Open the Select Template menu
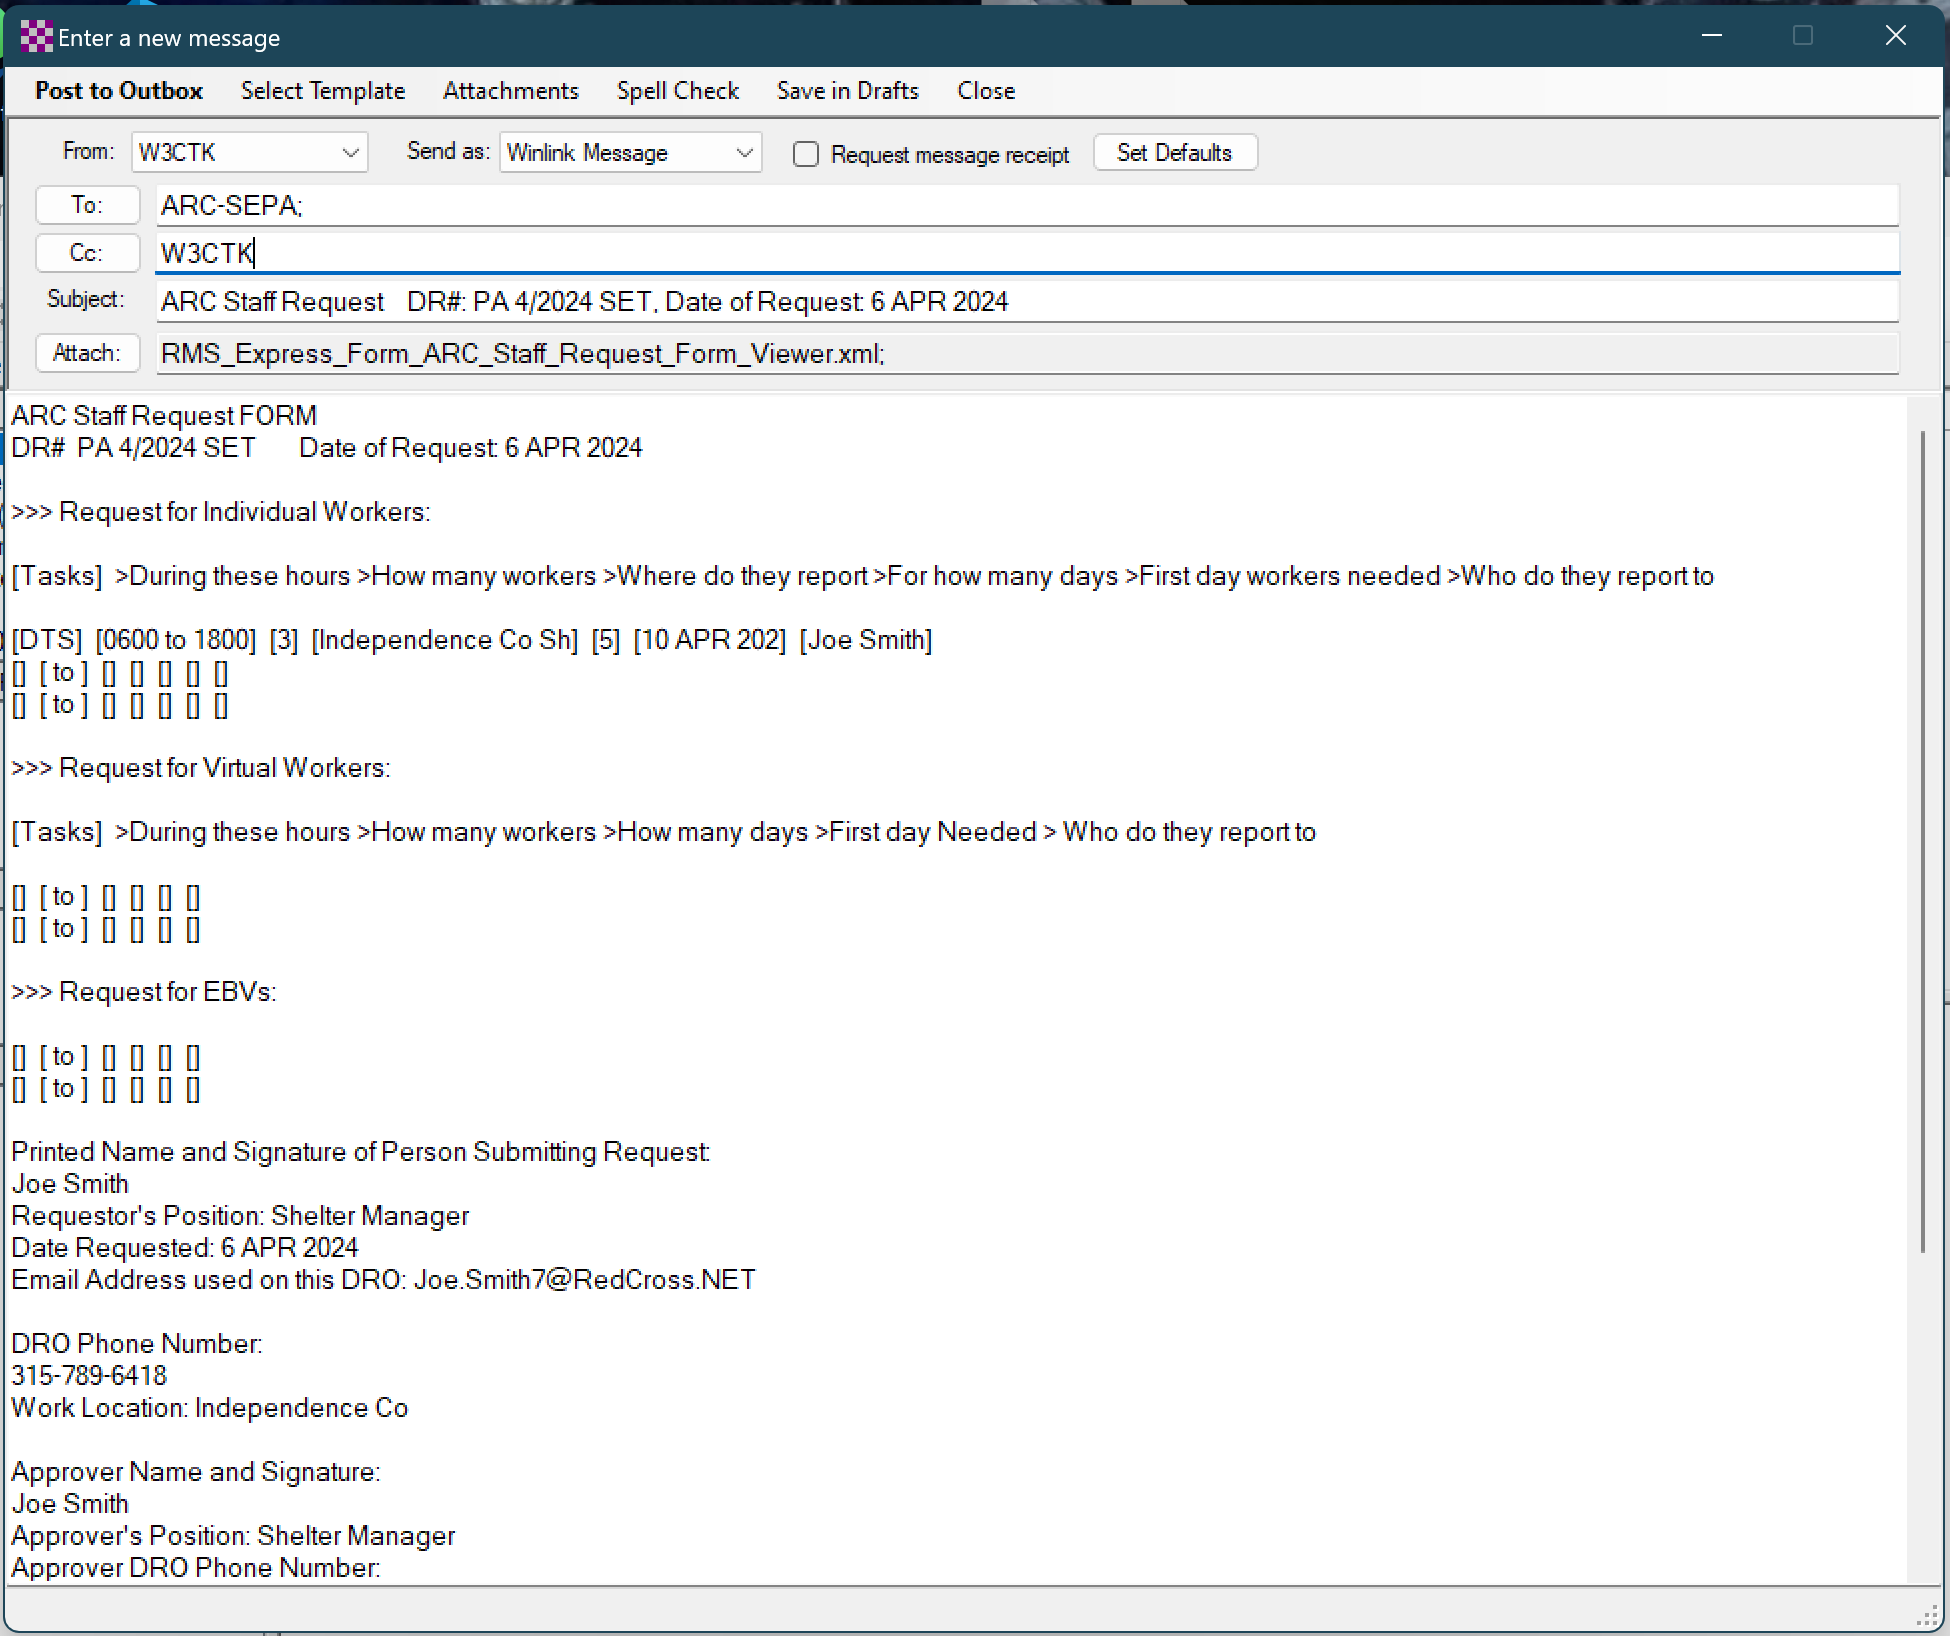This screenshot has height=1636, width=1950. pos(323,91)
